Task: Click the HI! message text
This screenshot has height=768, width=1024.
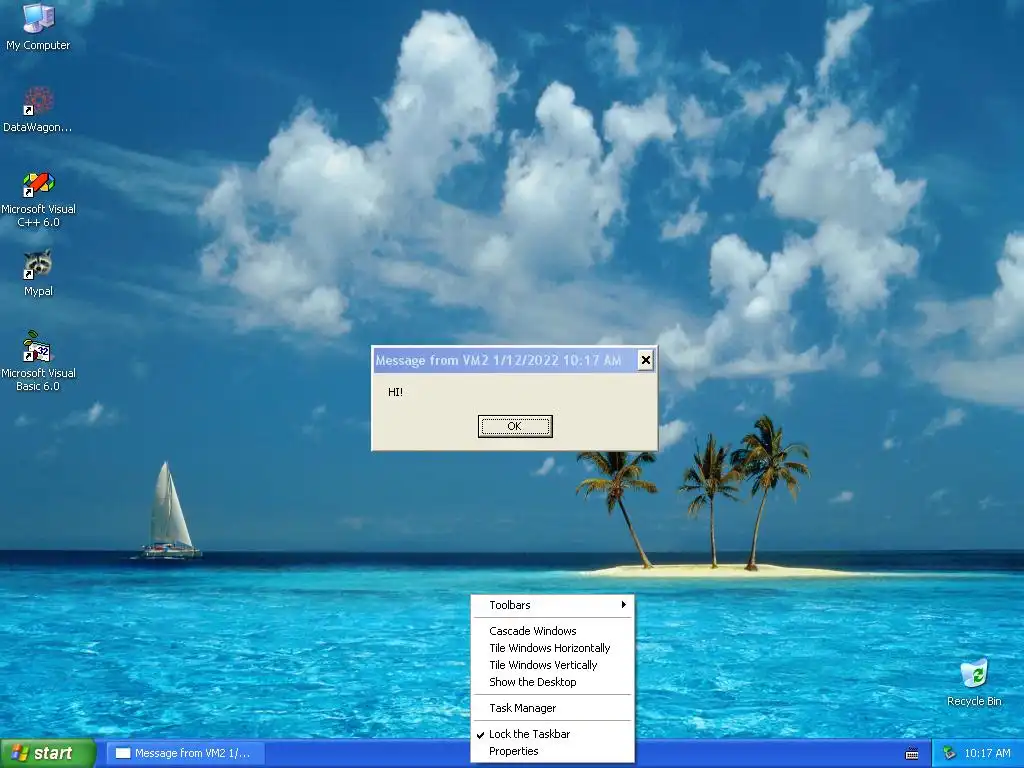Action: pyautogui.click(x=395, y=392)
